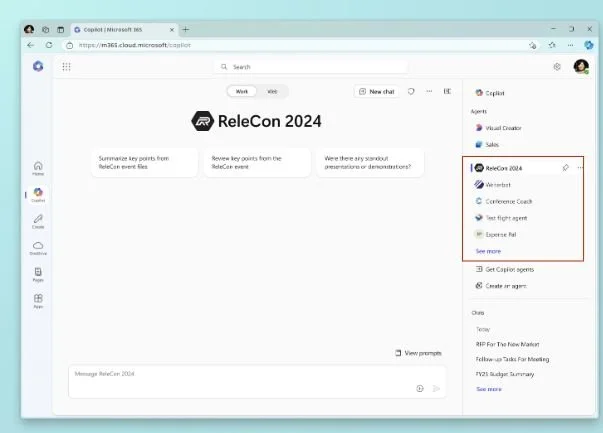The width and height of the screenshot is (603, 433).
Task: Open OneDrive in left sidebar
Action: point(38,248)
